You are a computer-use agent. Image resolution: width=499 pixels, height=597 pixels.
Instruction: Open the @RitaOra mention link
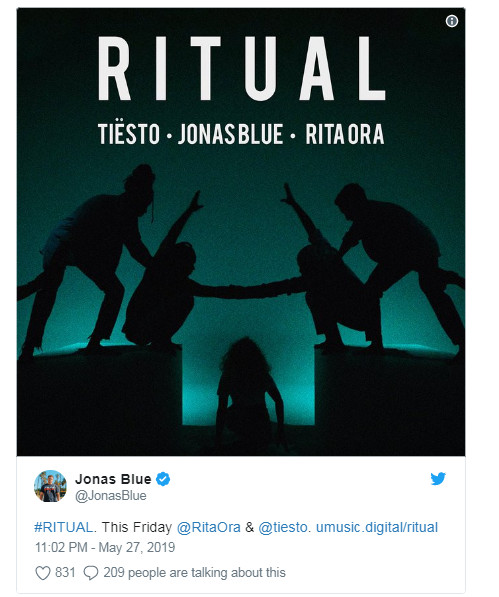(x=209, y=527)
